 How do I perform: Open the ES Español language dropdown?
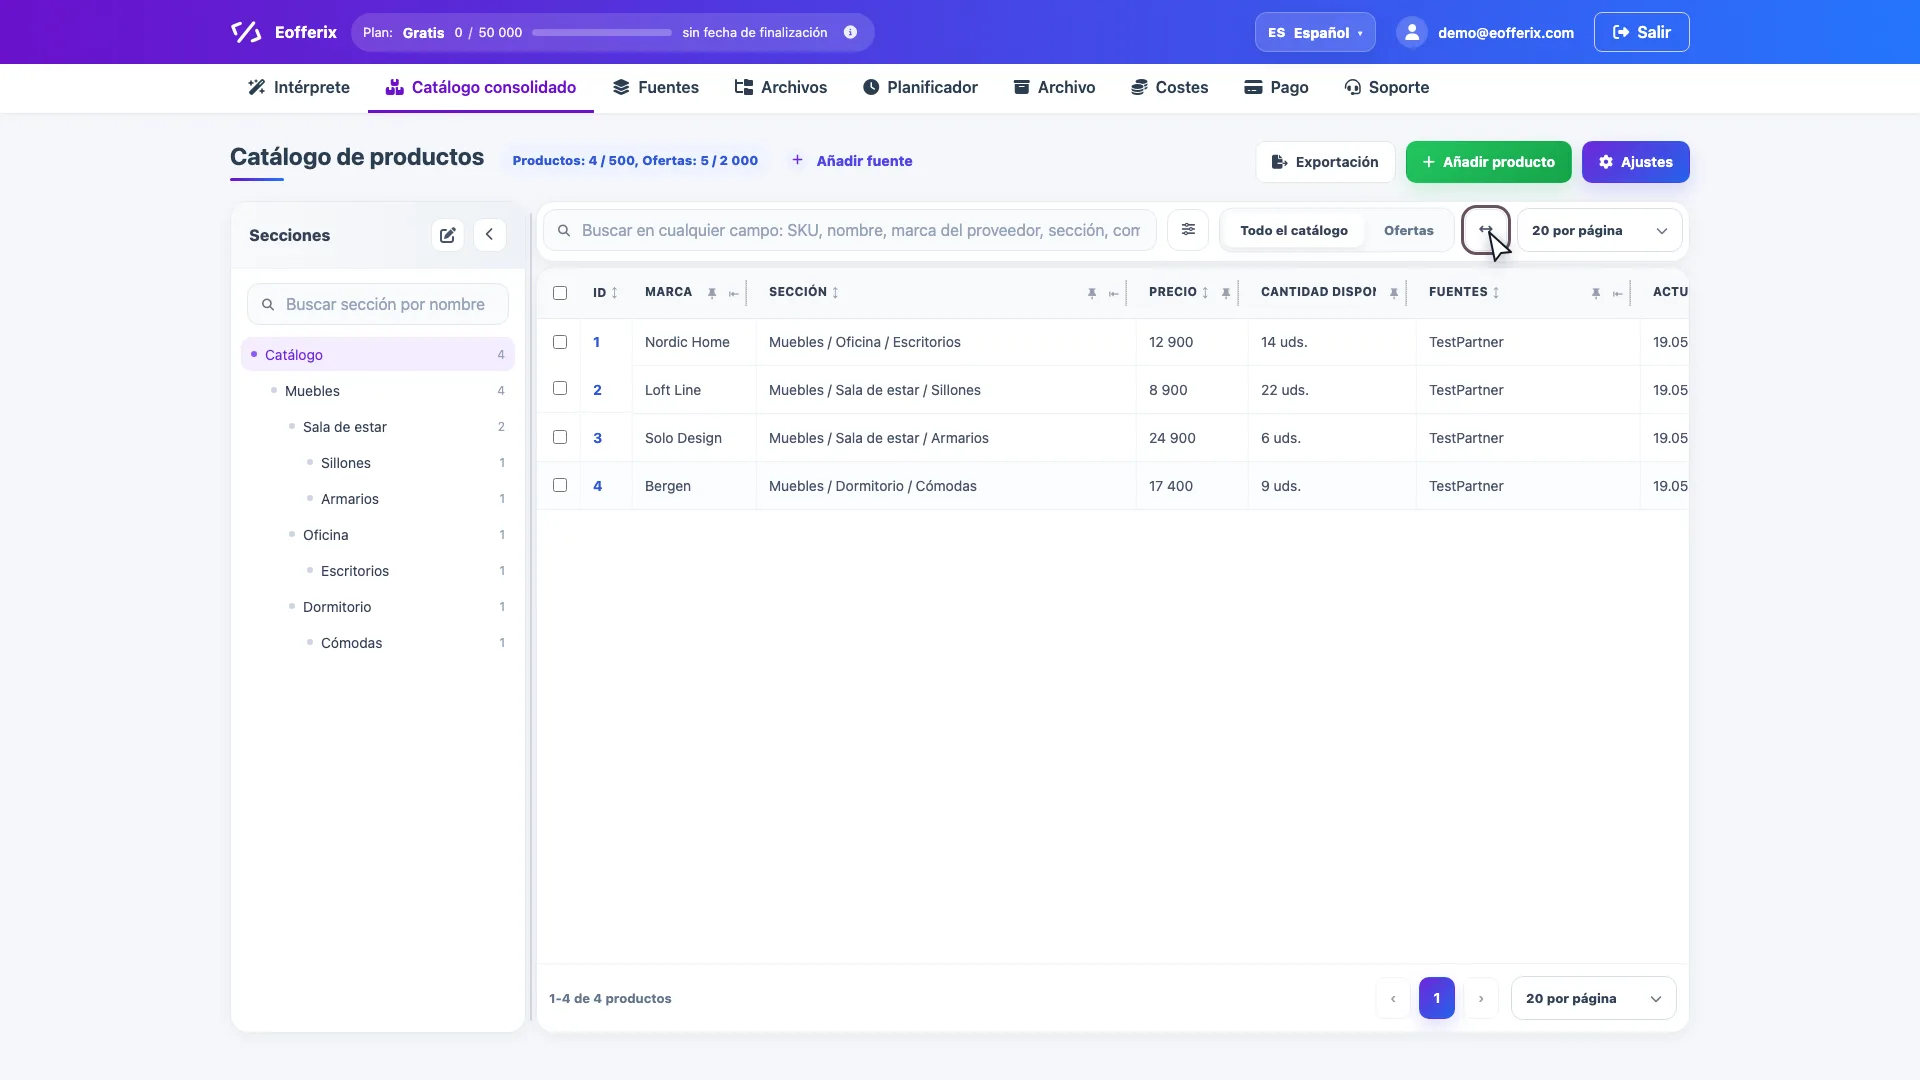pyautogui.click(x=1315, y=32)
